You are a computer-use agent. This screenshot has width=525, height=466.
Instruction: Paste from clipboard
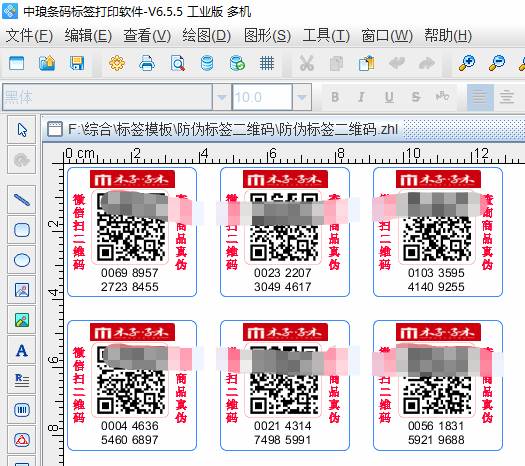point(367,63)
